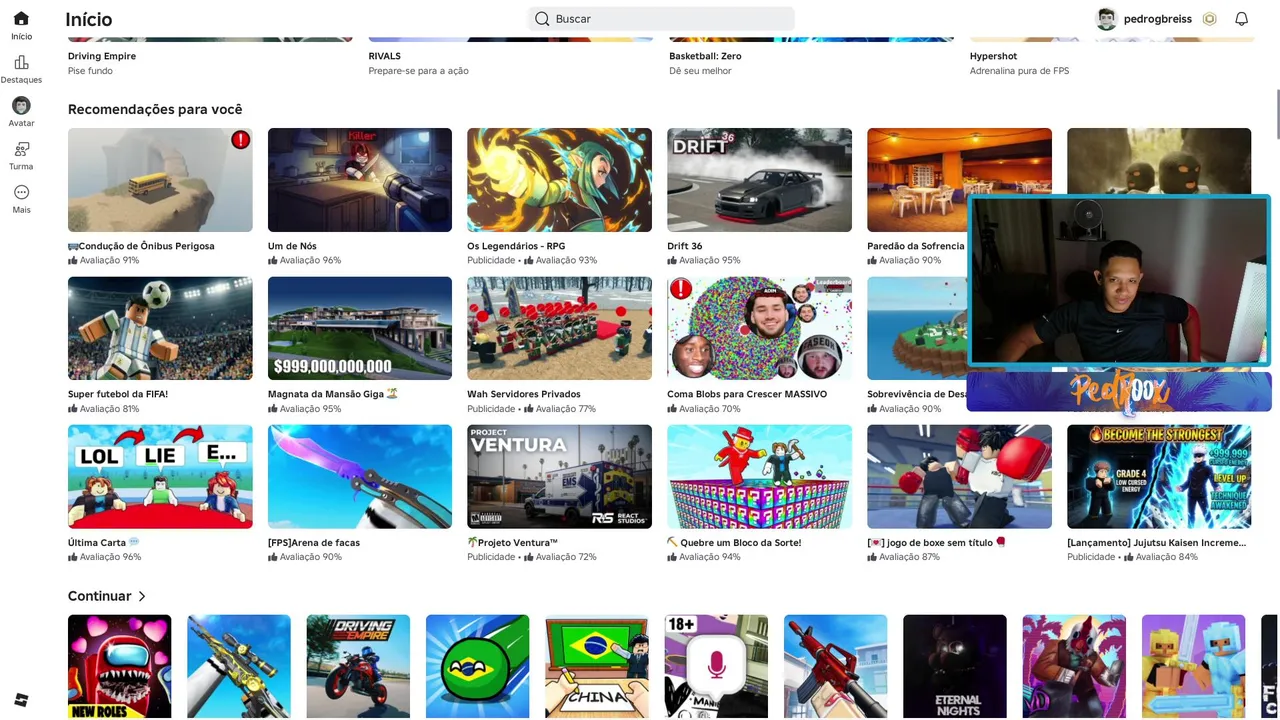The width and height of the screenshot is (1280, 720).
Task: Open Super futebol da FIFA! thumbnail
Action: point(160,328)
